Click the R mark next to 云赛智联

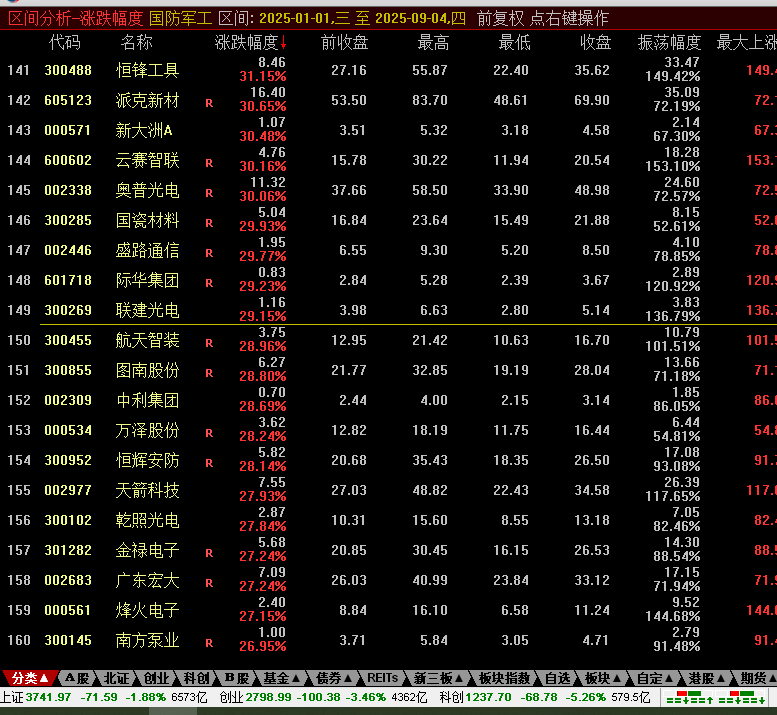pyautogui.click(x=209, y=163)
